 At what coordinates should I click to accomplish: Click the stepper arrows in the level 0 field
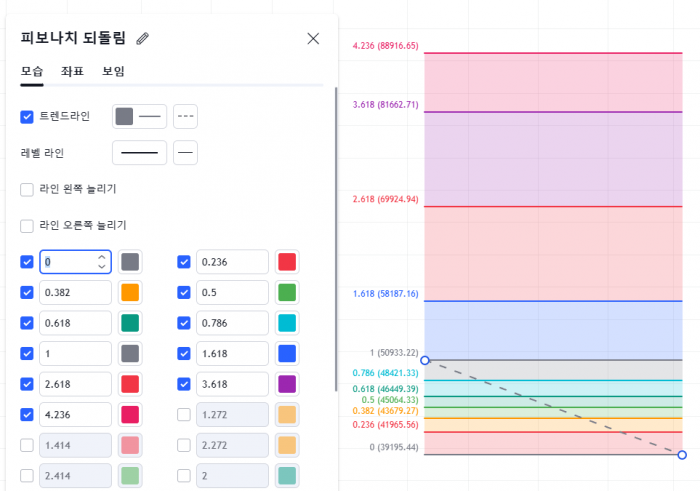pos(101,262)
